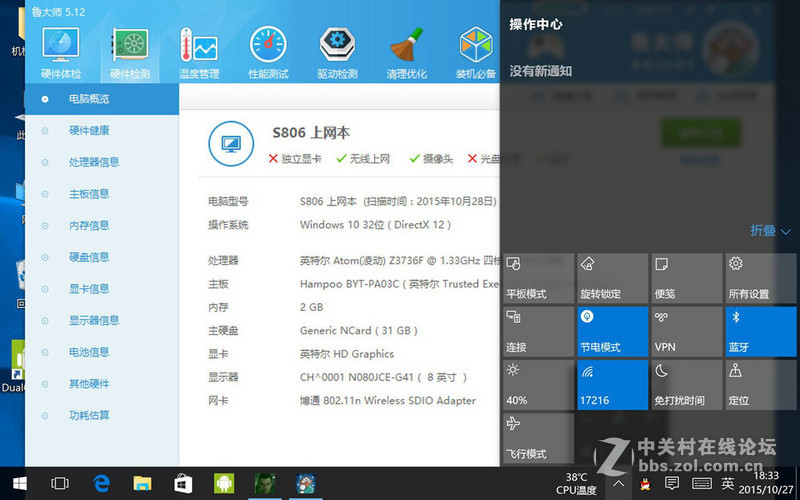Toggle 旋转锁定 rotation lock tile
This screenshot has width=800, height=500.
[612, 278]
